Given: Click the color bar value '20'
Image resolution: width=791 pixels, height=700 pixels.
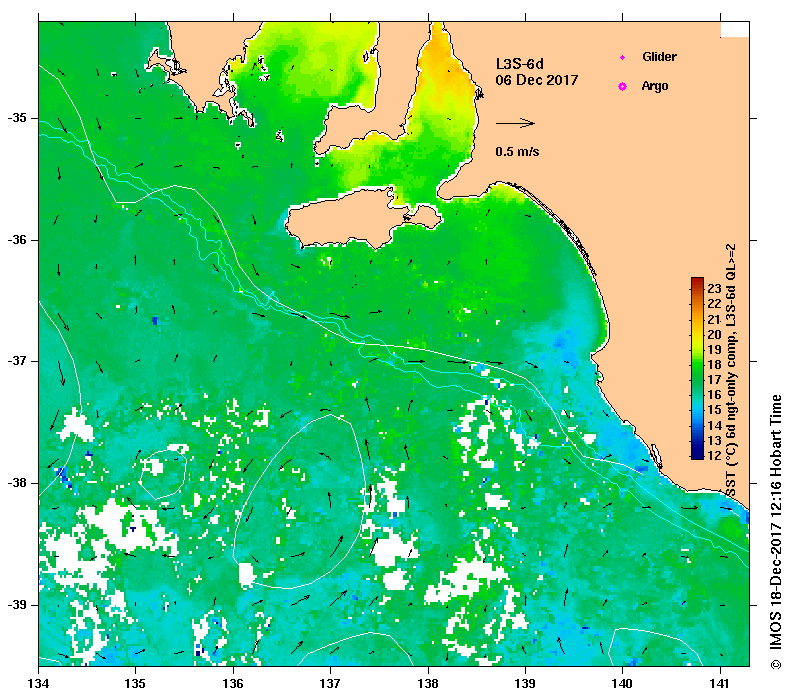Looking at the screenshot, I should point(714,334).
